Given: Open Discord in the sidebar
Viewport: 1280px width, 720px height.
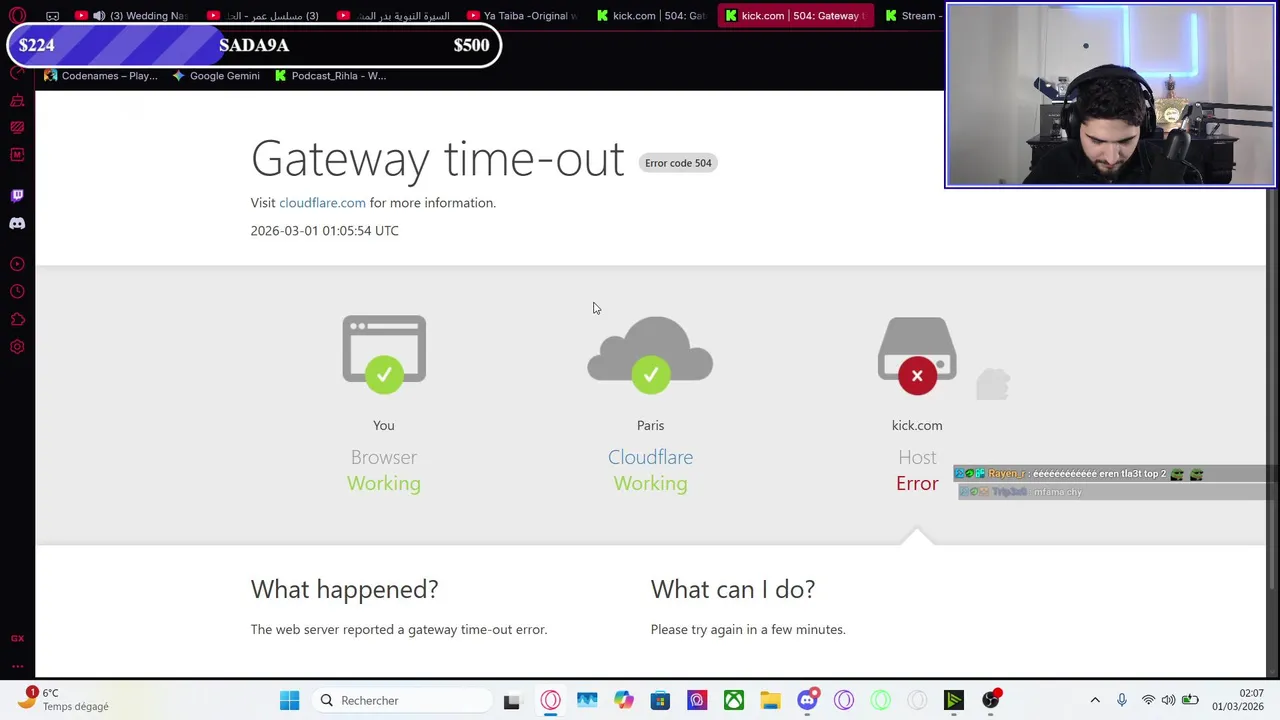Looking at the screenshot, I should pos(17,224).
